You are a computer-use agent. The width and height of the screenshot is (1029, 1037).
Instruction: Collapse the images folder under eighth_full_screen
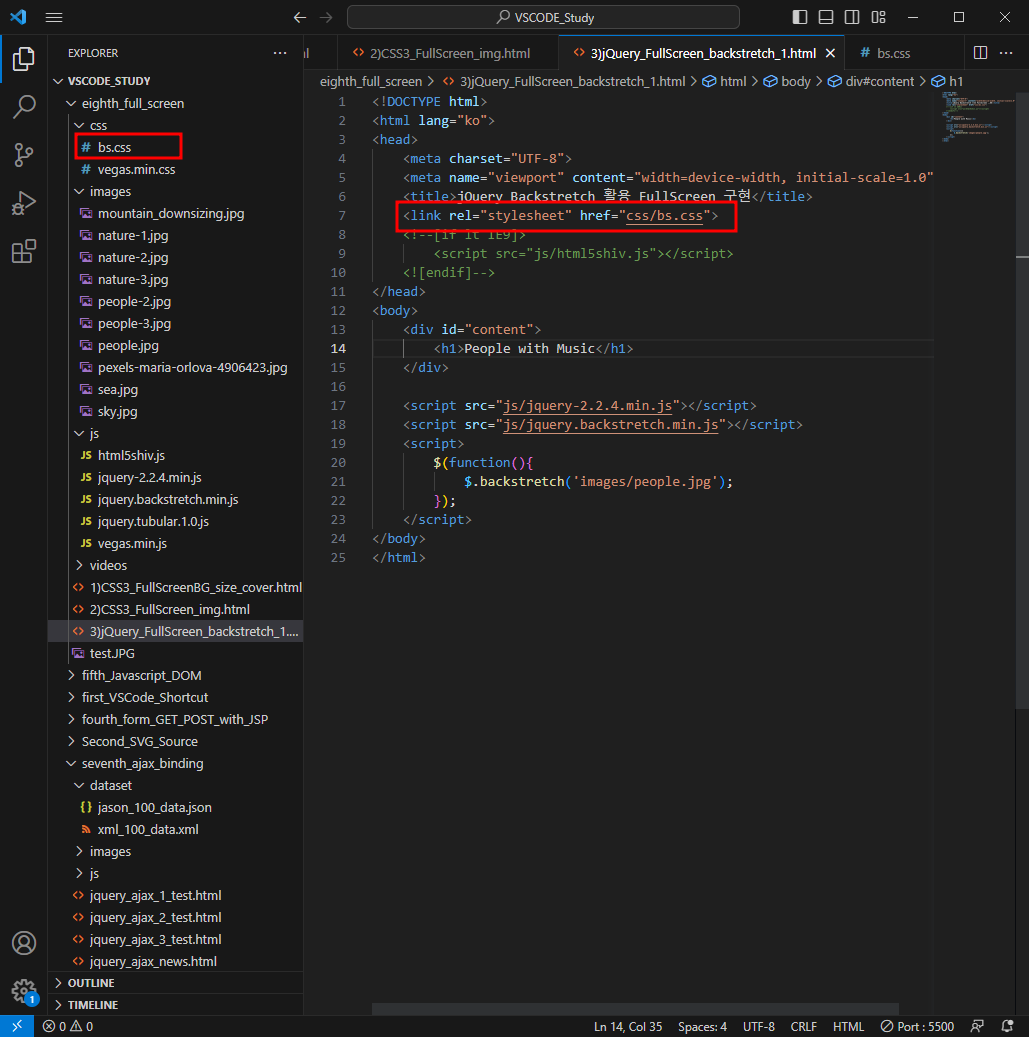tap(175, 191)
